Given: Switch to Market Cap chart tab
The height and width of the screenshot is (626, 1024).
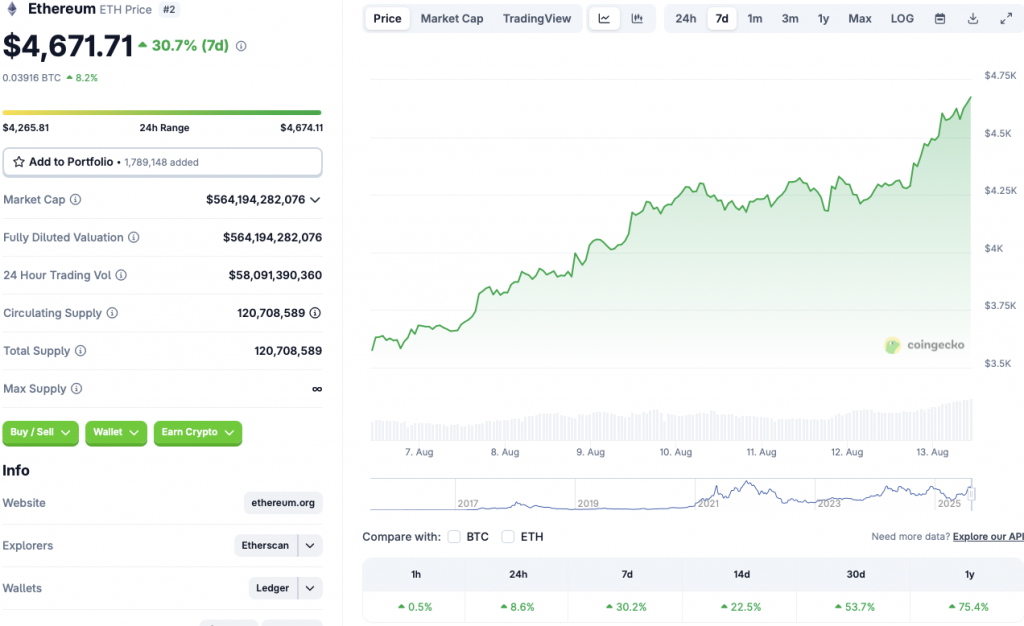Looking at the screenshot, I should pos(452,19).
